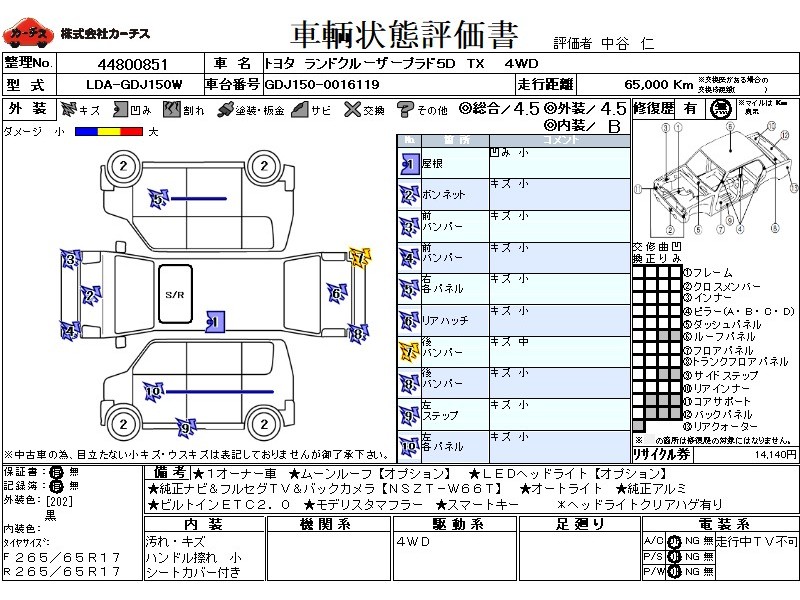Click scratch marker 10 on the left side view
This screenshot has width=800, height=600.
(x=153, y=392)
